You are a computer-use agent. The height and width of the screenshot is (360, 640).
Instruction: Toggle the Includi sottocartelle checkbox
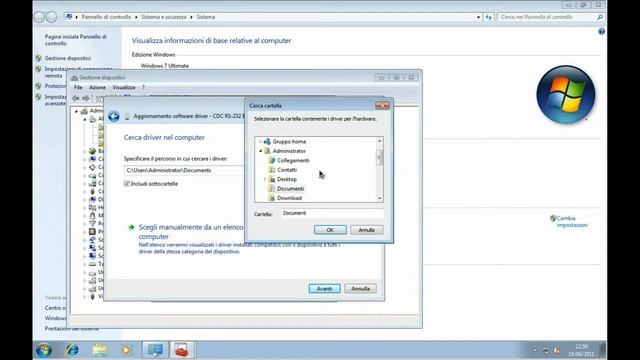pyautogui.click(x=127, y=184)
